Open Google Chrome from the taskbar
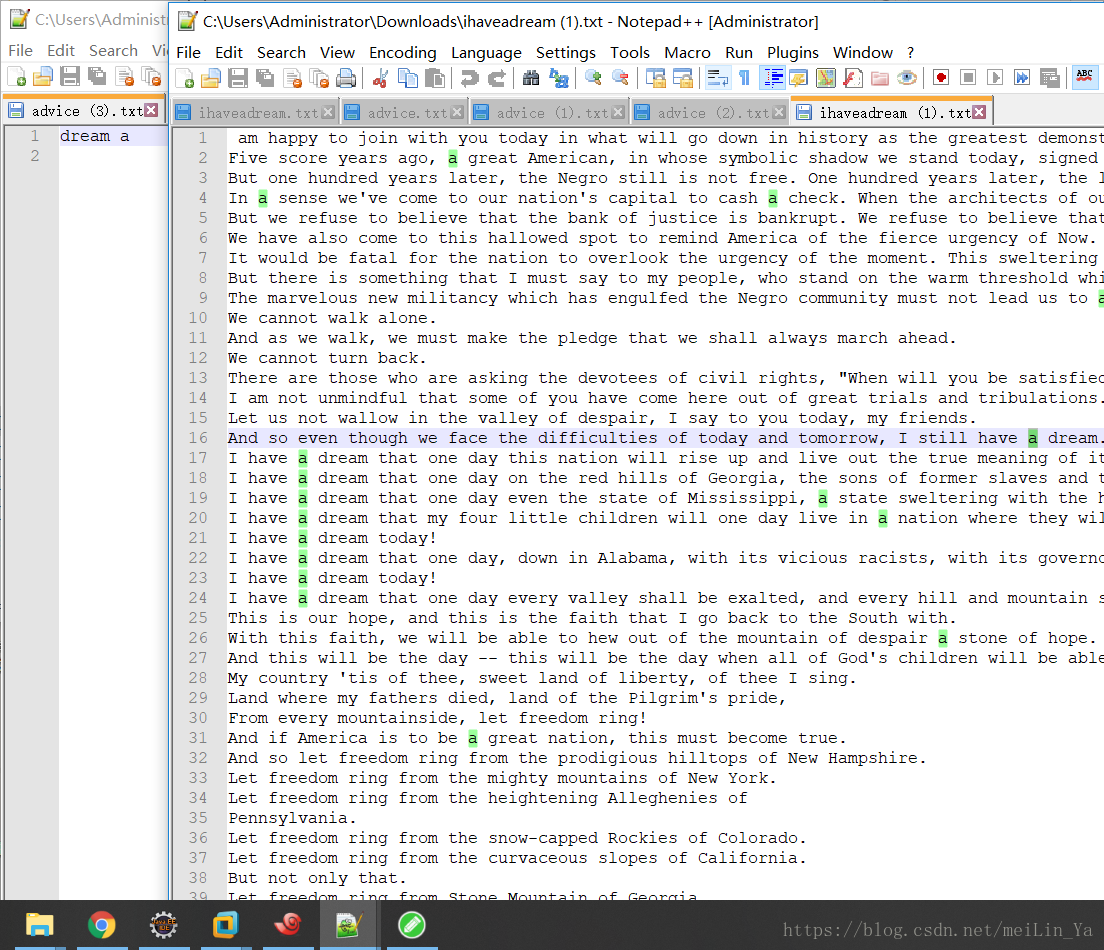This screenshot has width=1104, height=950. click(x=101, y=924)
